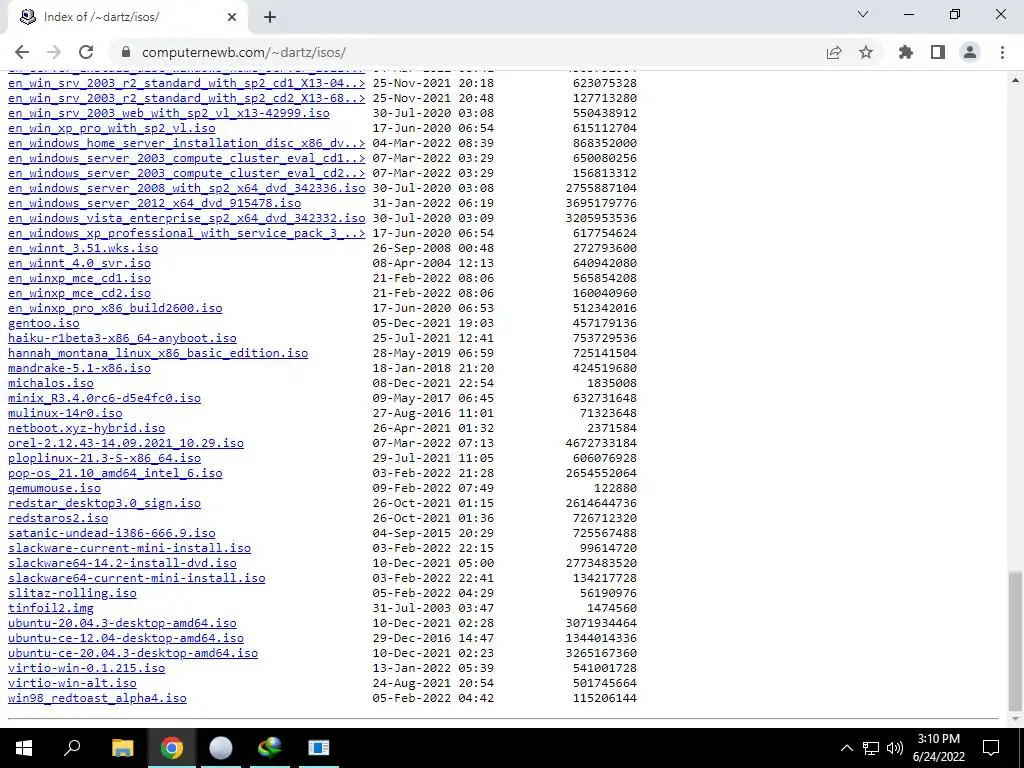Open the globe taskbar app

[x=270, y=748]
